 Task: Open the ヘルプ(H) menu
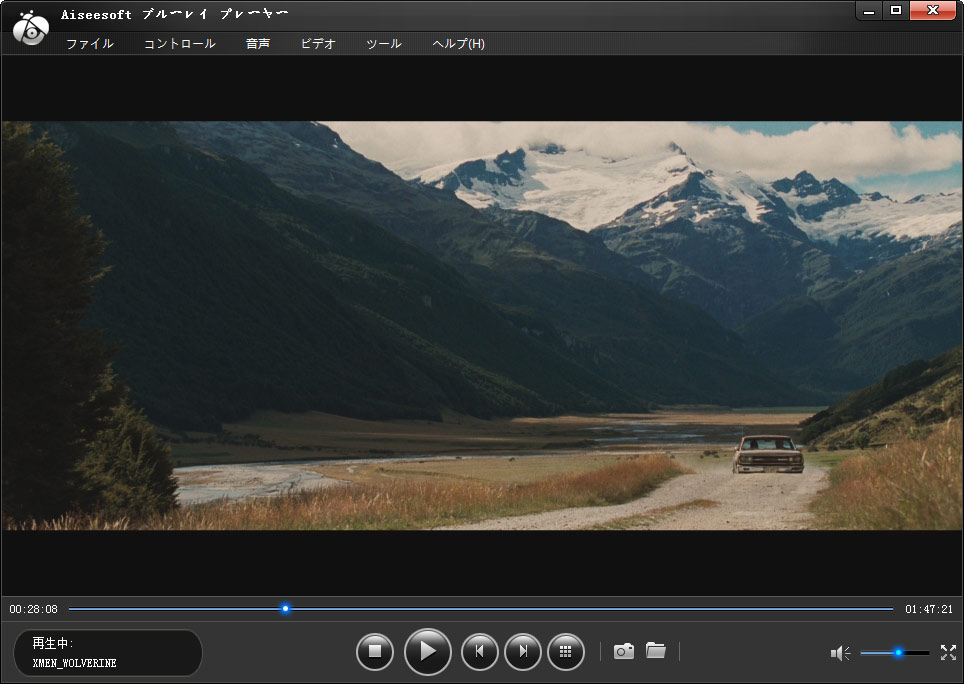tap(458, 44)
